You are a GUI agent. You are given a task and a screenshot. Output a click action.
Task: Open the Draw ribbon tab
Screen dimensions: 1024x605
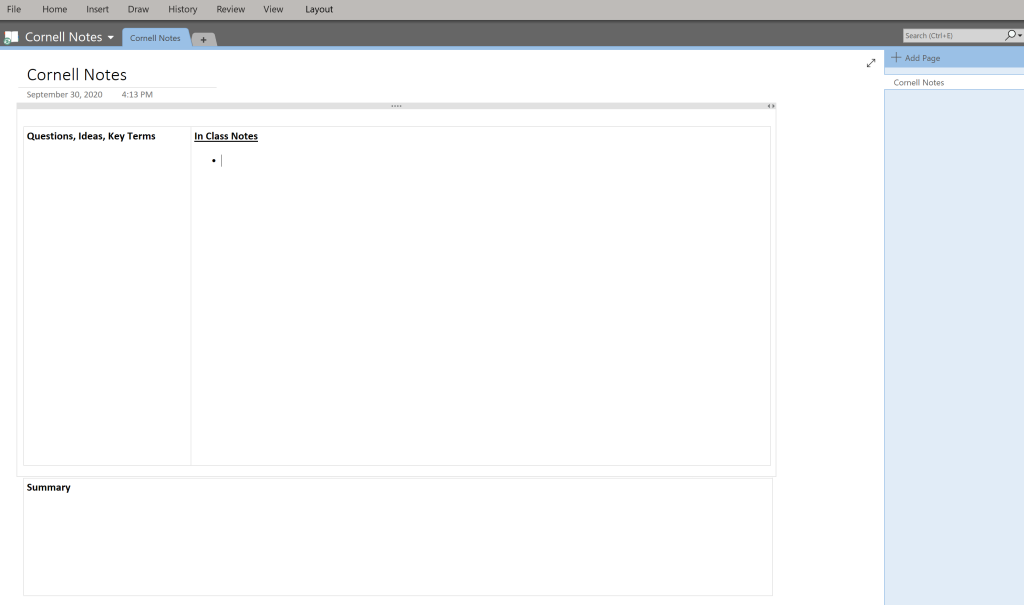point(138,9)
